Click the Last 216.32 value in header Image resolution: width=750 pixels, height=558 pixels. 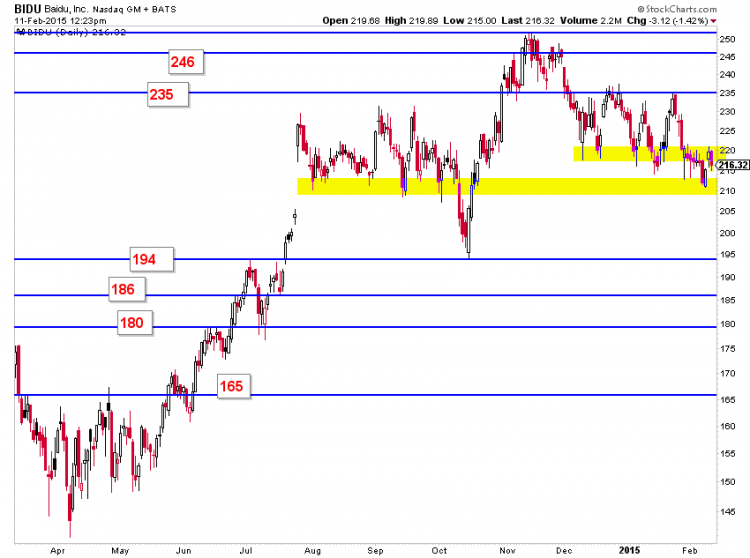point(528,21)
